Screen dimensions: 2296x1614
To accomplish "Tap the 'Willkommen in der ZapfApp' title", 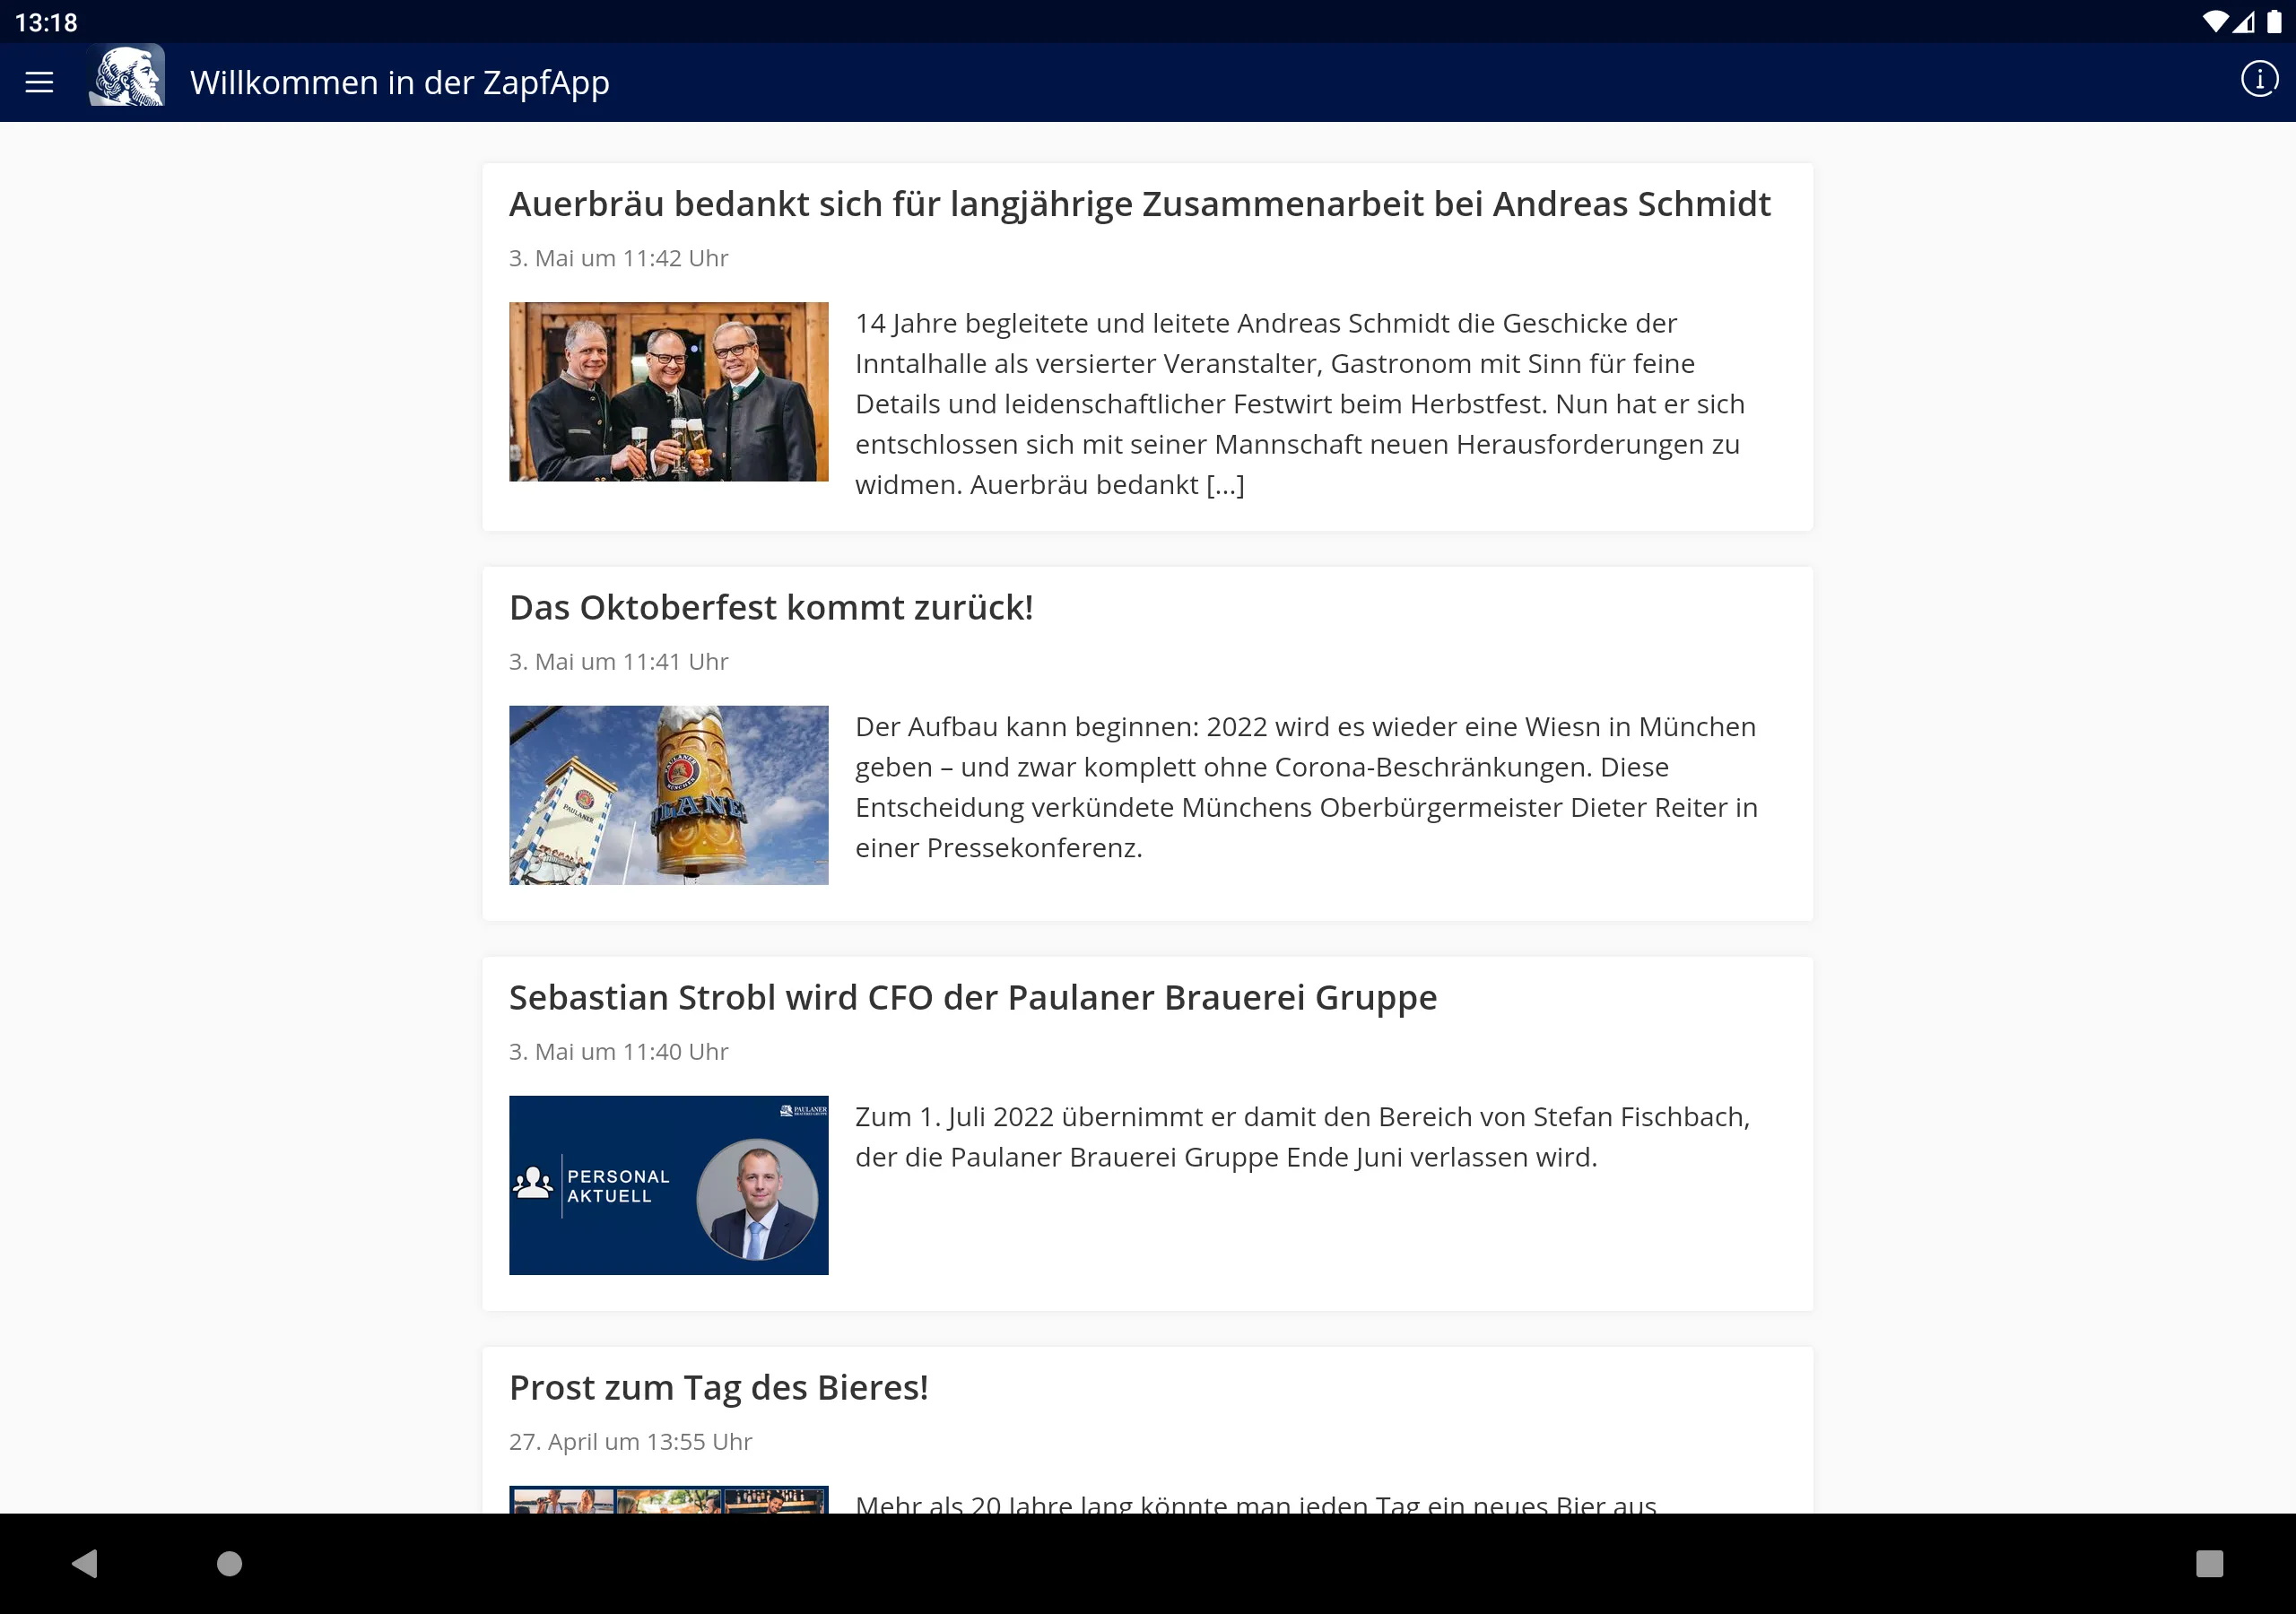I will (x=399, y=82).
